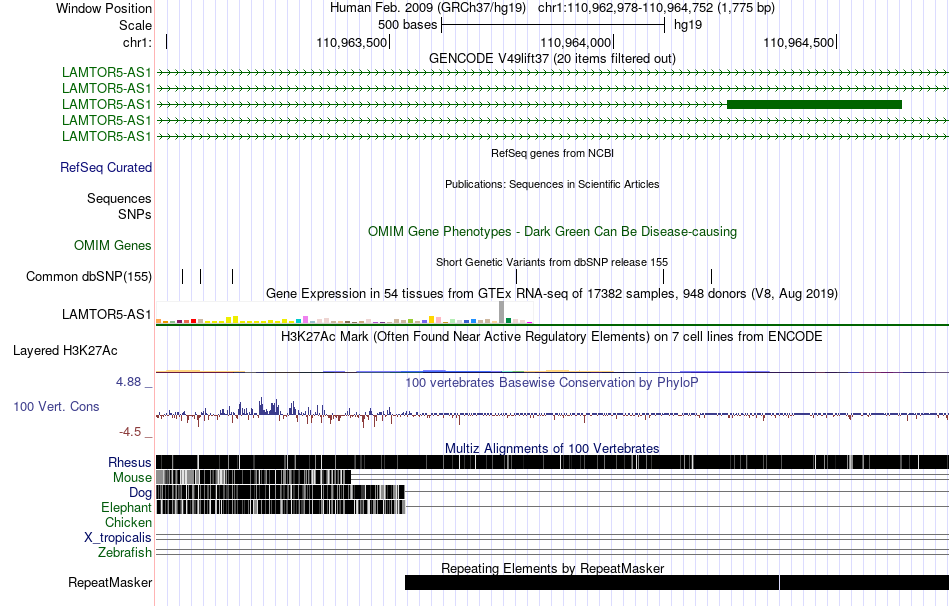Open the RepeatMasker track label
This screenshot has width=950, height=606.
[x=110, y=582]
